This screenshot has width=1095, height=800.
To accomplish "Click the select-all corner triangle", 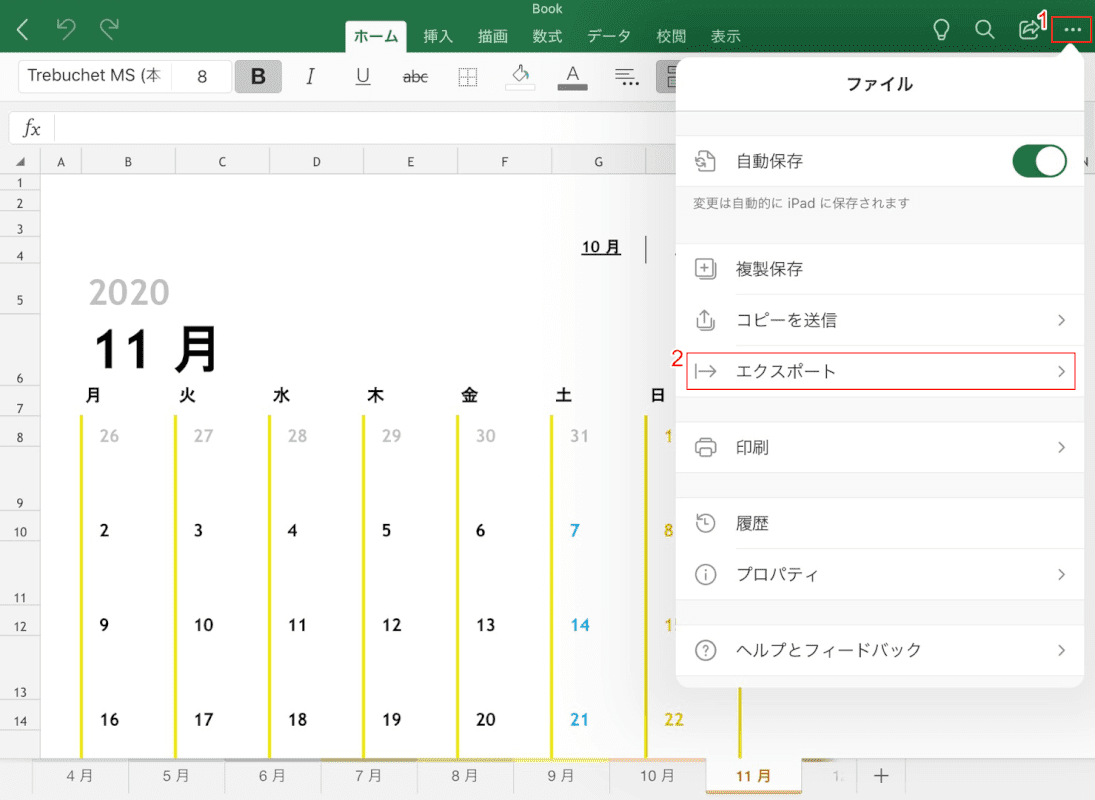I will click(20, 161).
